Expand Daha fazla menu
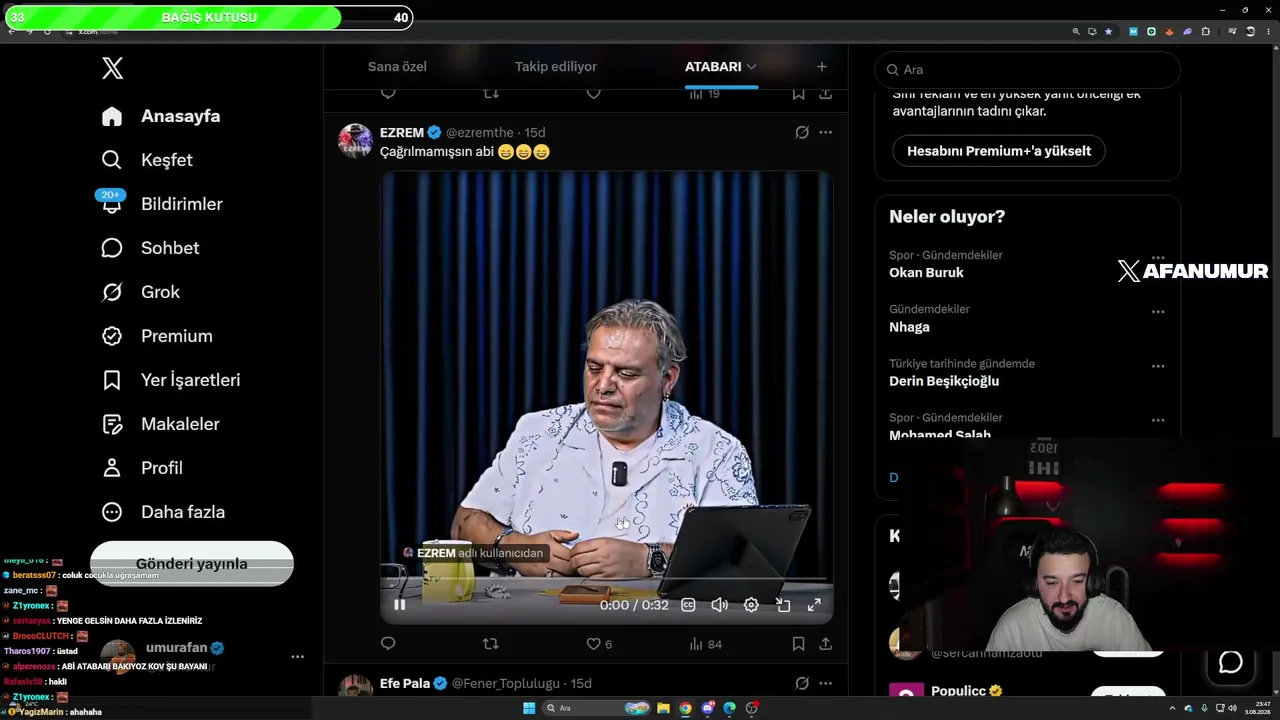The height and width of the screenshot is (720, 1280). pos(163,512)
